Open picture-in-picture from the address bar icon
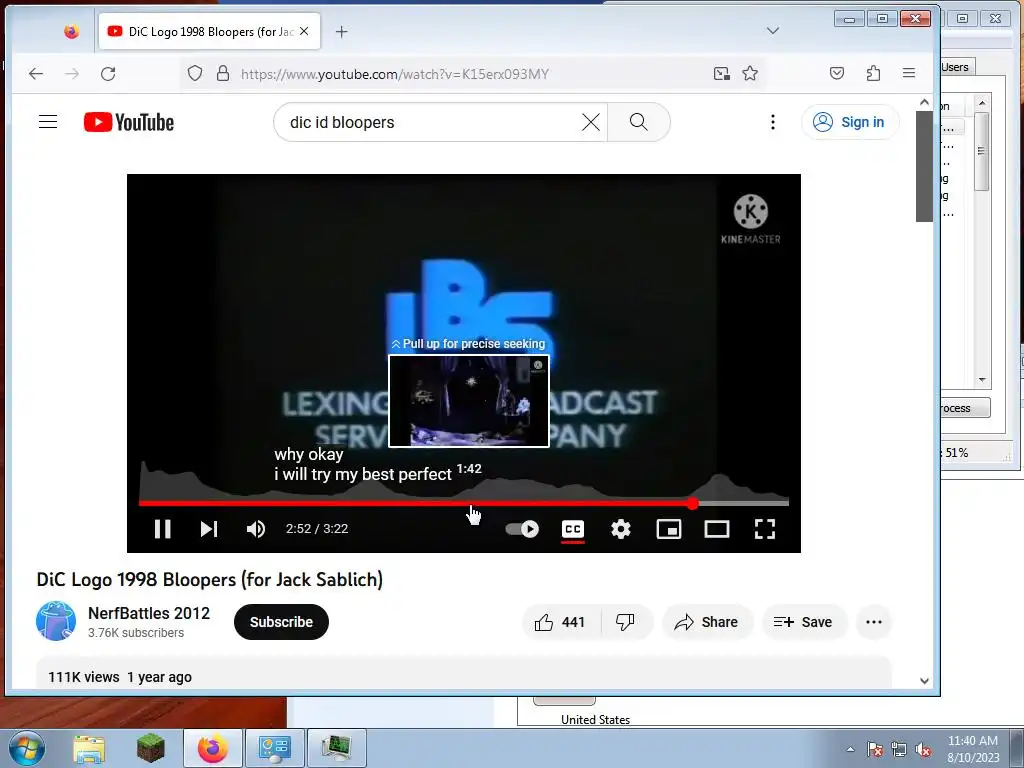1024x768 pixels. point(721,73)
